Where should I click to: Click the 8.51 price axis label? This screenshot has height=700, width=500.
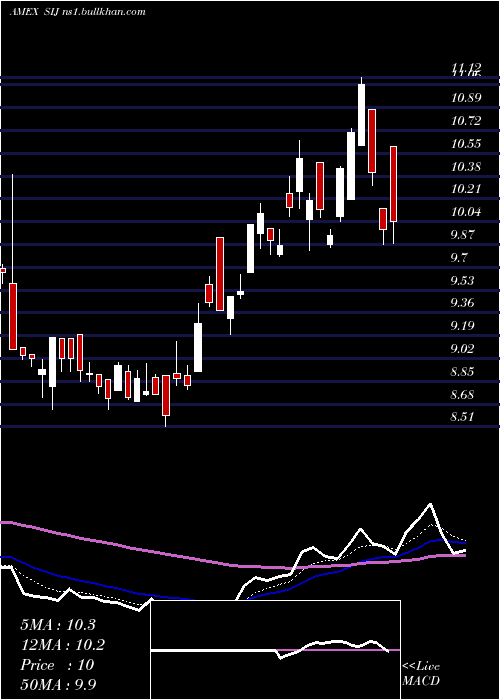click(x=462, y=417)
